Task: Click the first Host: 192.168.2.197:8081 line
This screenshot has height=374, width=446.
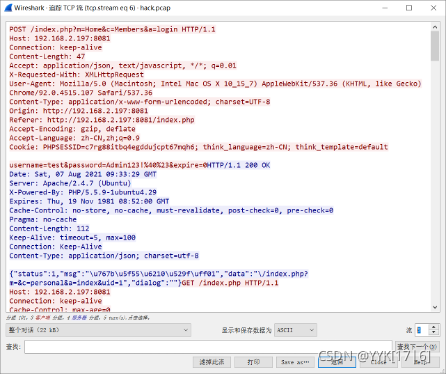Action: pyautogui.click(x=60, y=38)
